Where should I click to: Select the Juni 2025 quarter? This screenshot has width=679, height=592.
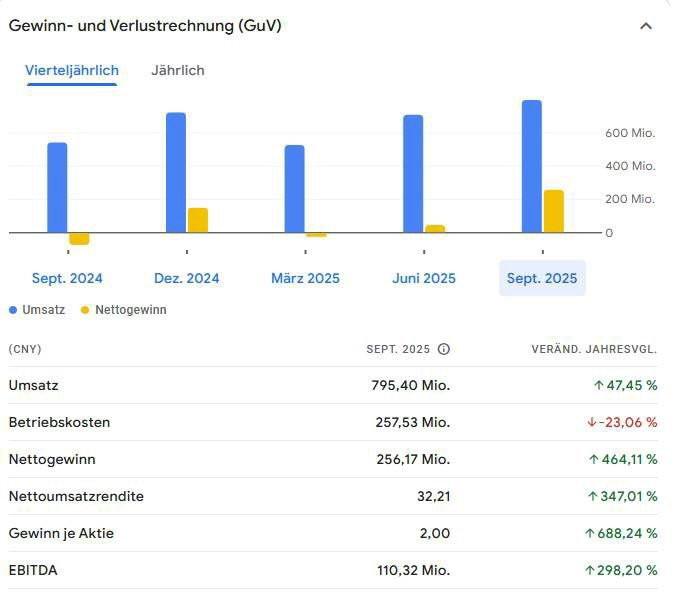(424, 278)
